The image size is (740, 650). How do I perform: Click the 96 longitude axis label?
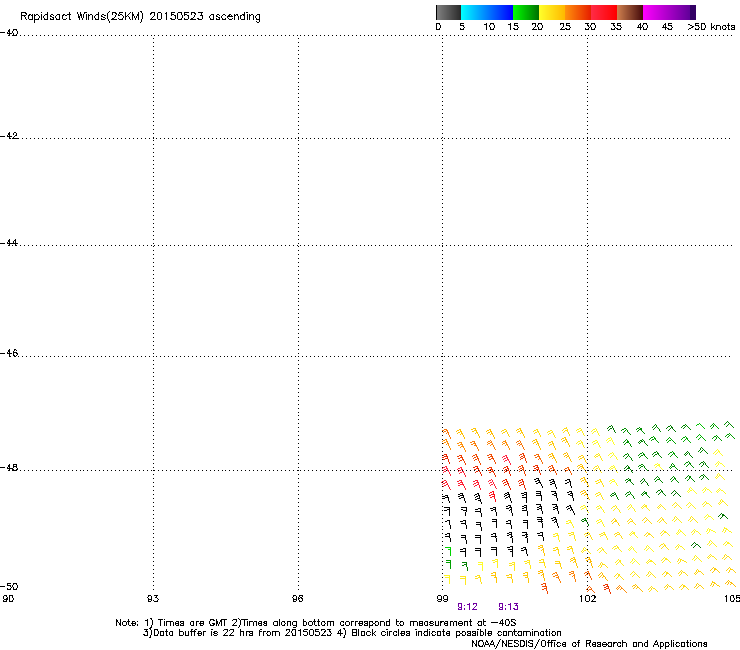tap(297, 599)
